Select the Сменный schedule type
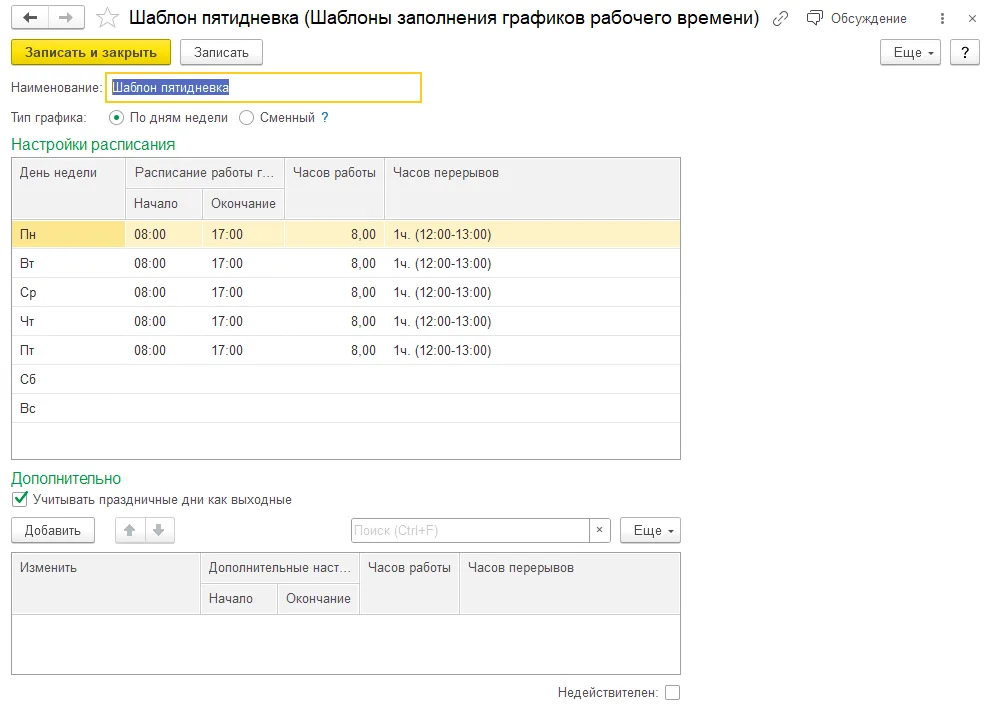Viewport: 986px width, 705px height. click(246, 118)
